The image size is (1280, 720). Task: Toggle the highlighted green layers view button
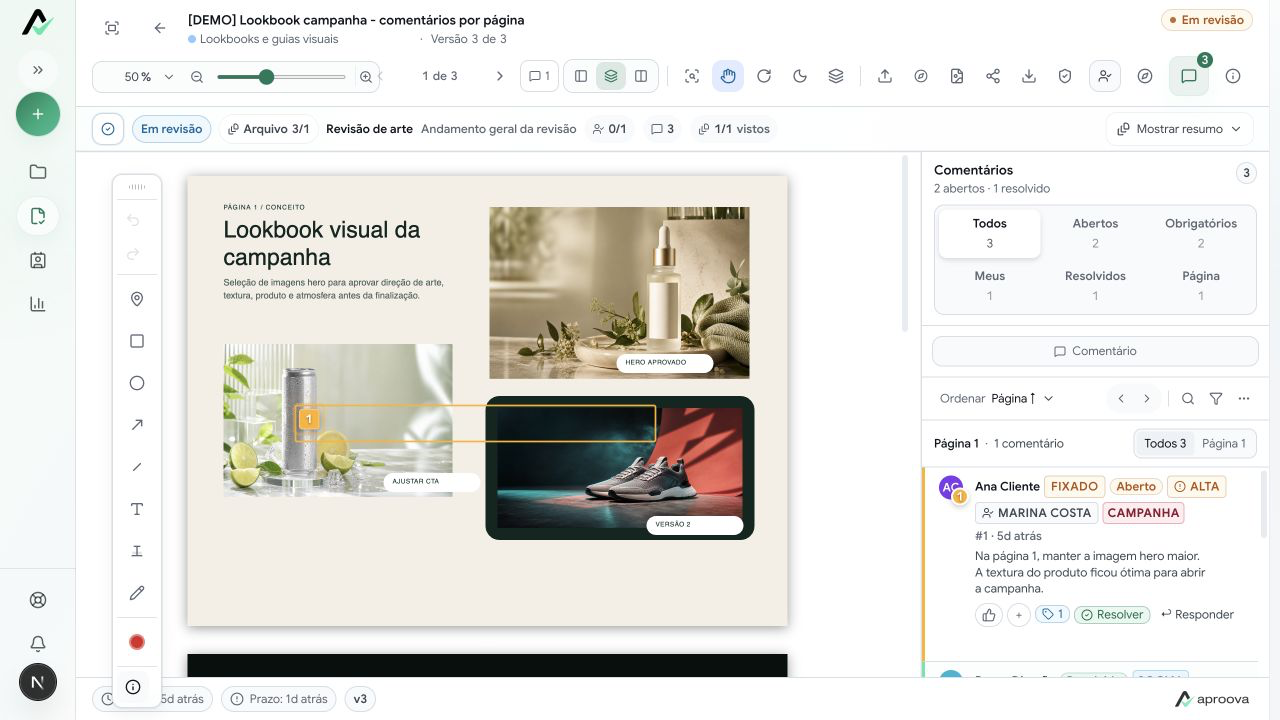(x=611, y=76)
